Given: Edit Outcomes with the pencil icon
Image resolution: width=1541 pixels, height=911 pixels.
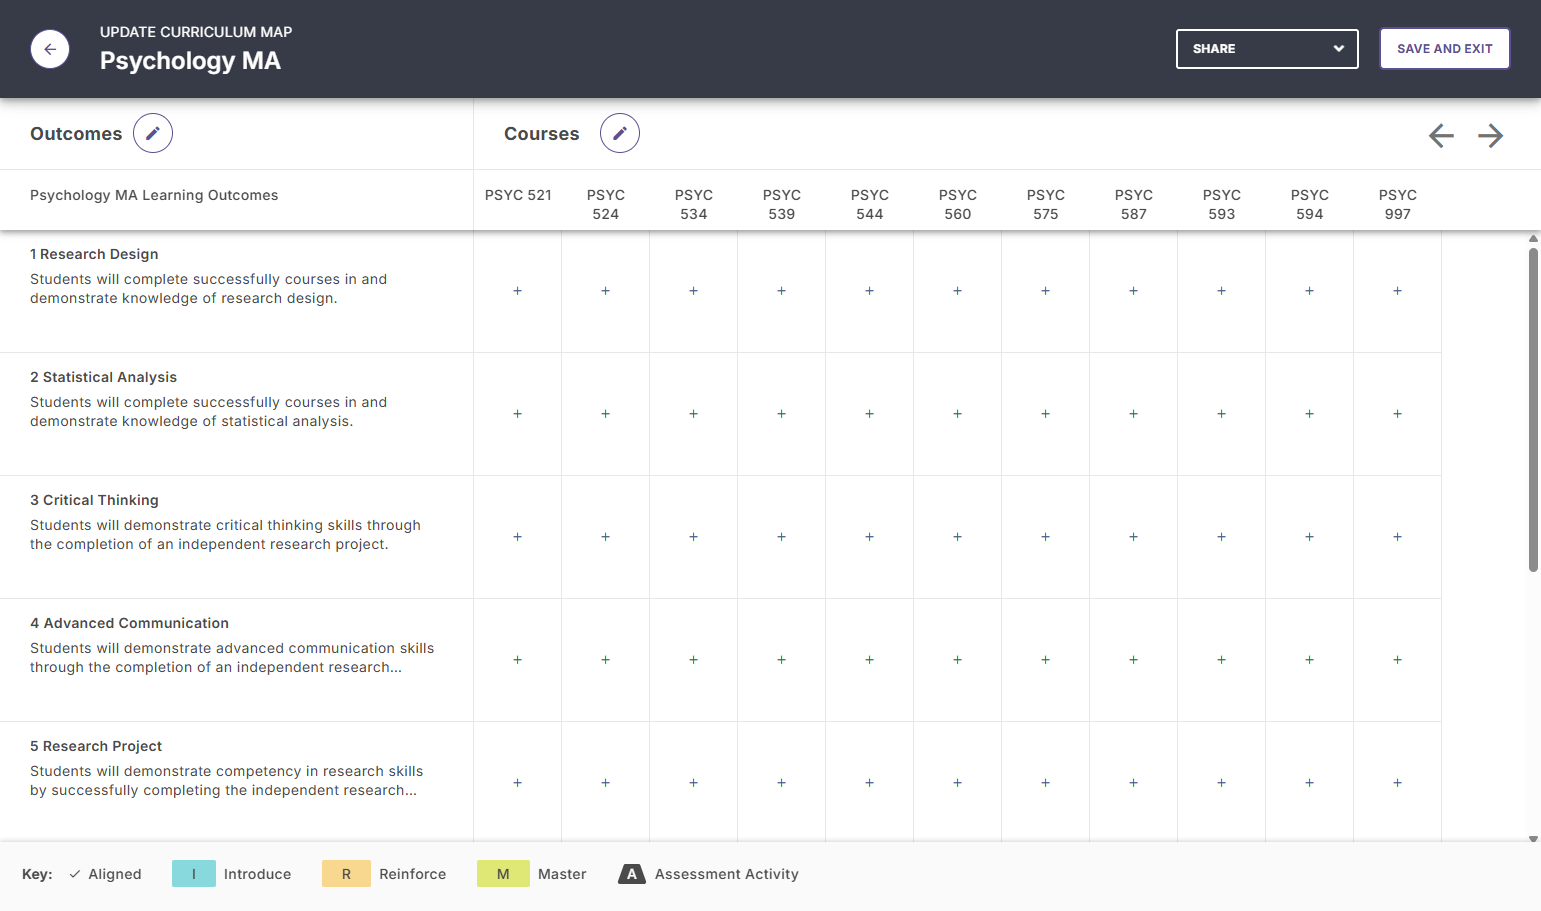Looking at the screenshot, I should point(153,133).
